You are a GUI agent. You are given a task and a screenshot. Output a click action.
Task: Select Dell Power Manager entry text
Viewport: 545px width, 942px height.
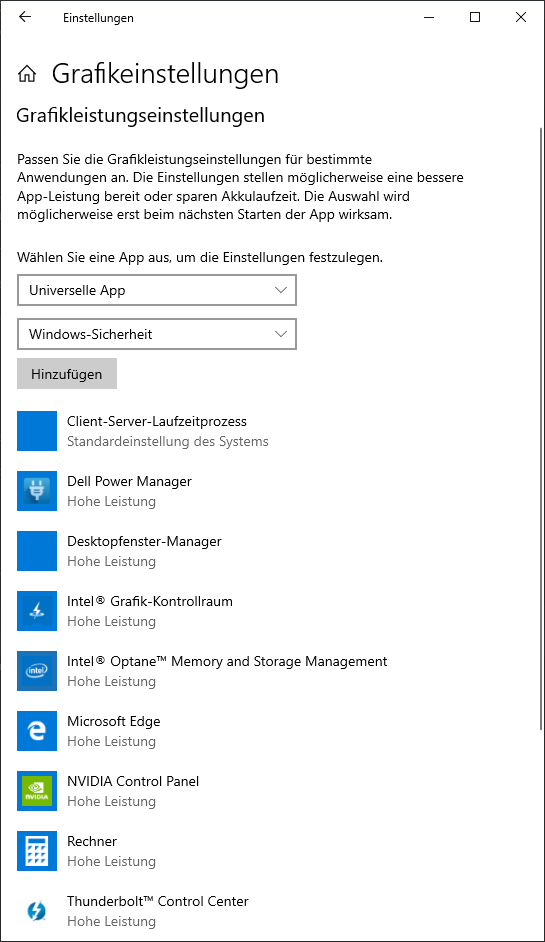(x=129, y=482)
